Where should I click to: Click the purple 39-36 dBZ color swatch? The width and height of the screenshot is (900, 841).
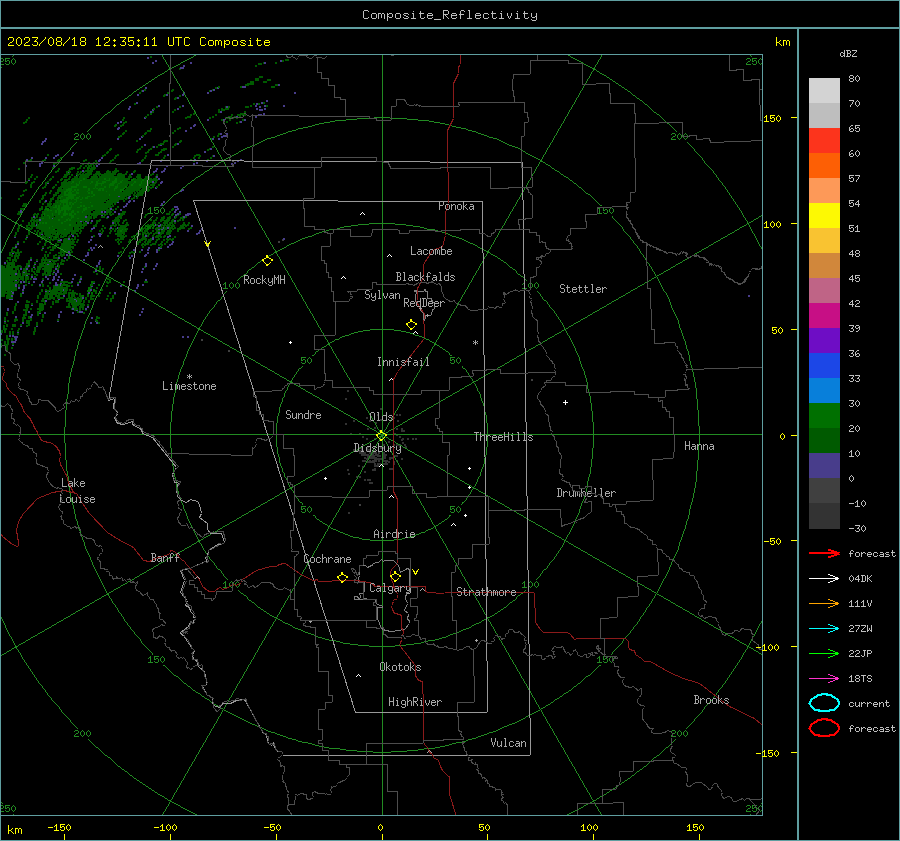click(824, 340)
